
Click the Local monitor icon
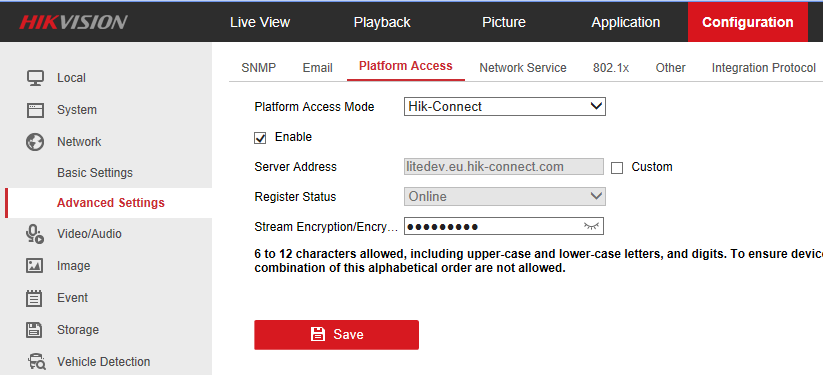coord(35,78)
